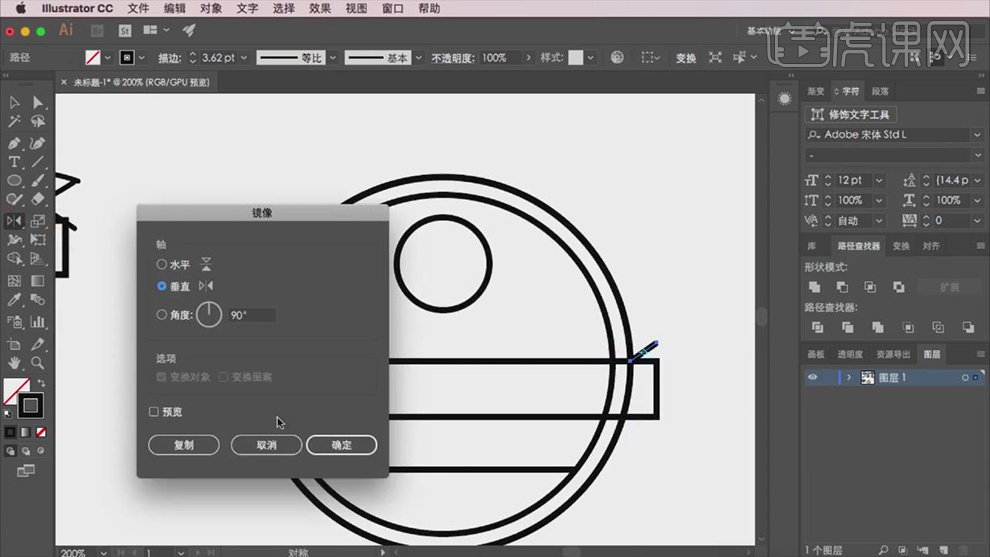Viewport: 990px width, 557px height.
Task: Switch to the 变换 panel tab
Action: (901, 246)
